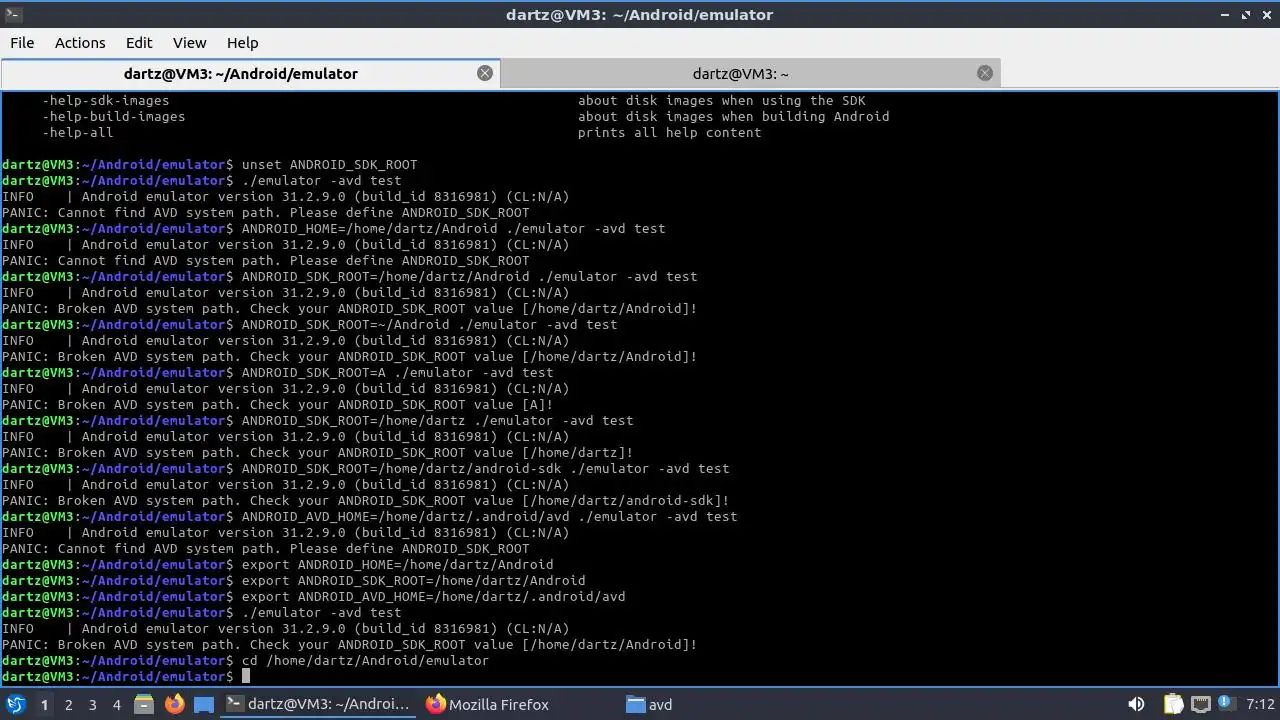Minimize the terminal window
The width and height of the screenshot is (1280, 720).
click(1226, 14)
